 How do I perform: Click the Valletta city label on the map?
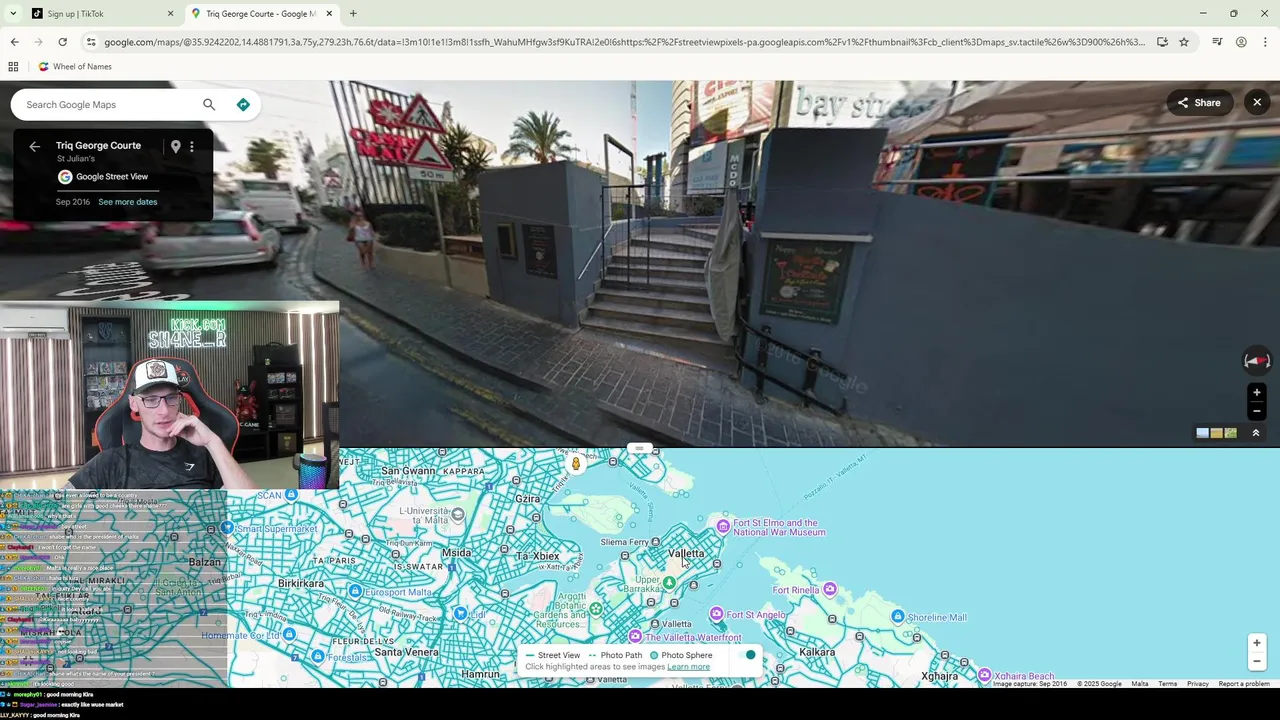pyautogui.click(x=686, y=553)
